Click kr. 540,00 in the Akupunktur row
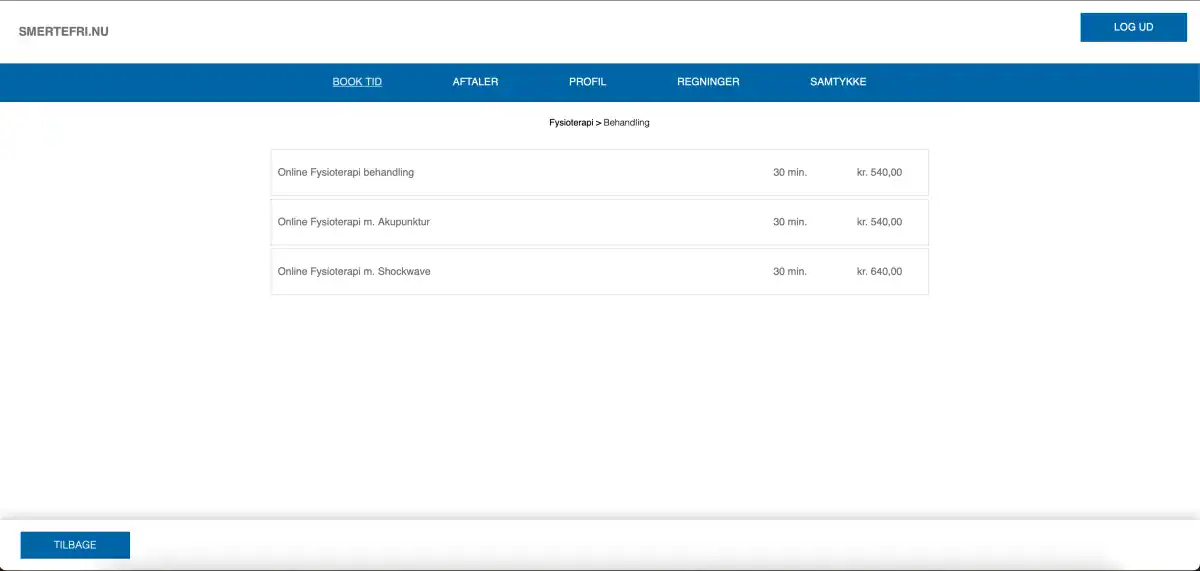Viewport: 1200px width, 571px height. pyautogui.click(x=879, y=222)
